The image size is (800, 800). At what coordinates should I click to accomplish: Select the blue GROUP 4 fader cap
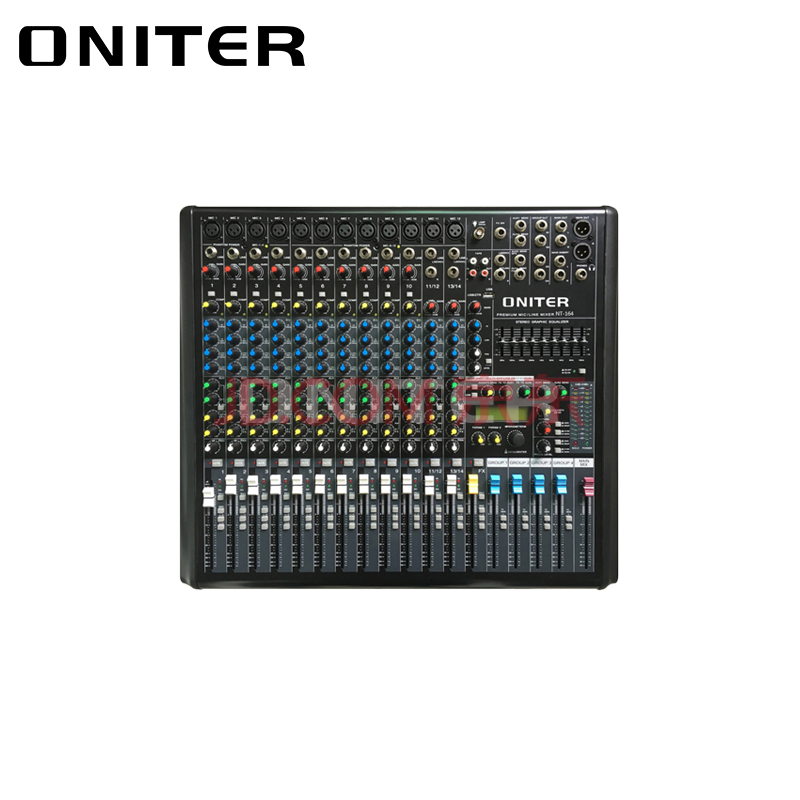pyautogui.click(x=561, y=484)
